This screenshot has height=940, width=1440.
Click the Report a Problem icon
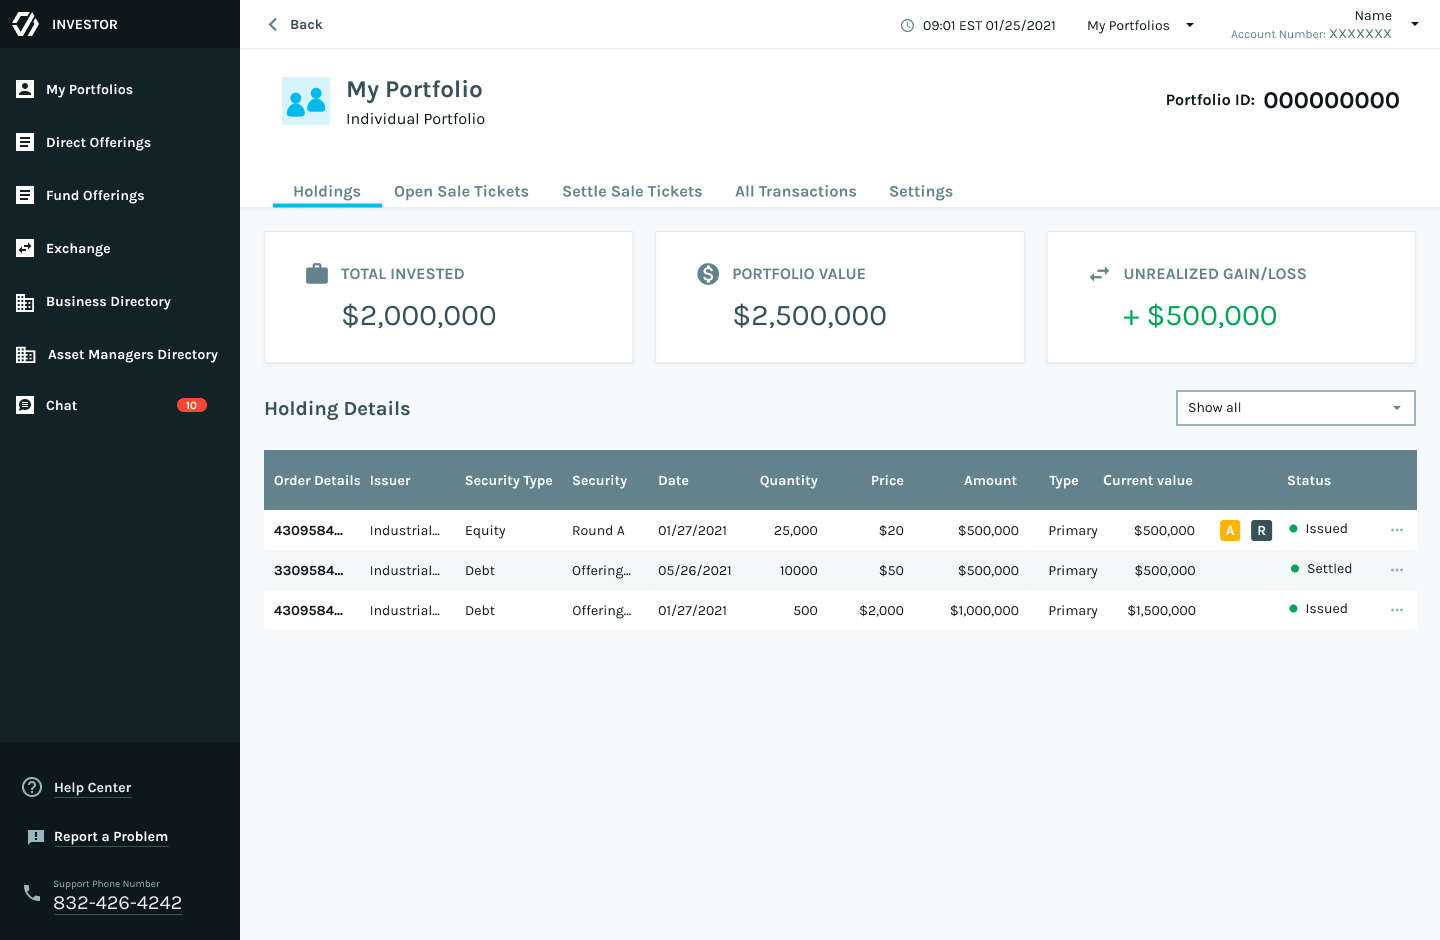(x=36, y=837)
